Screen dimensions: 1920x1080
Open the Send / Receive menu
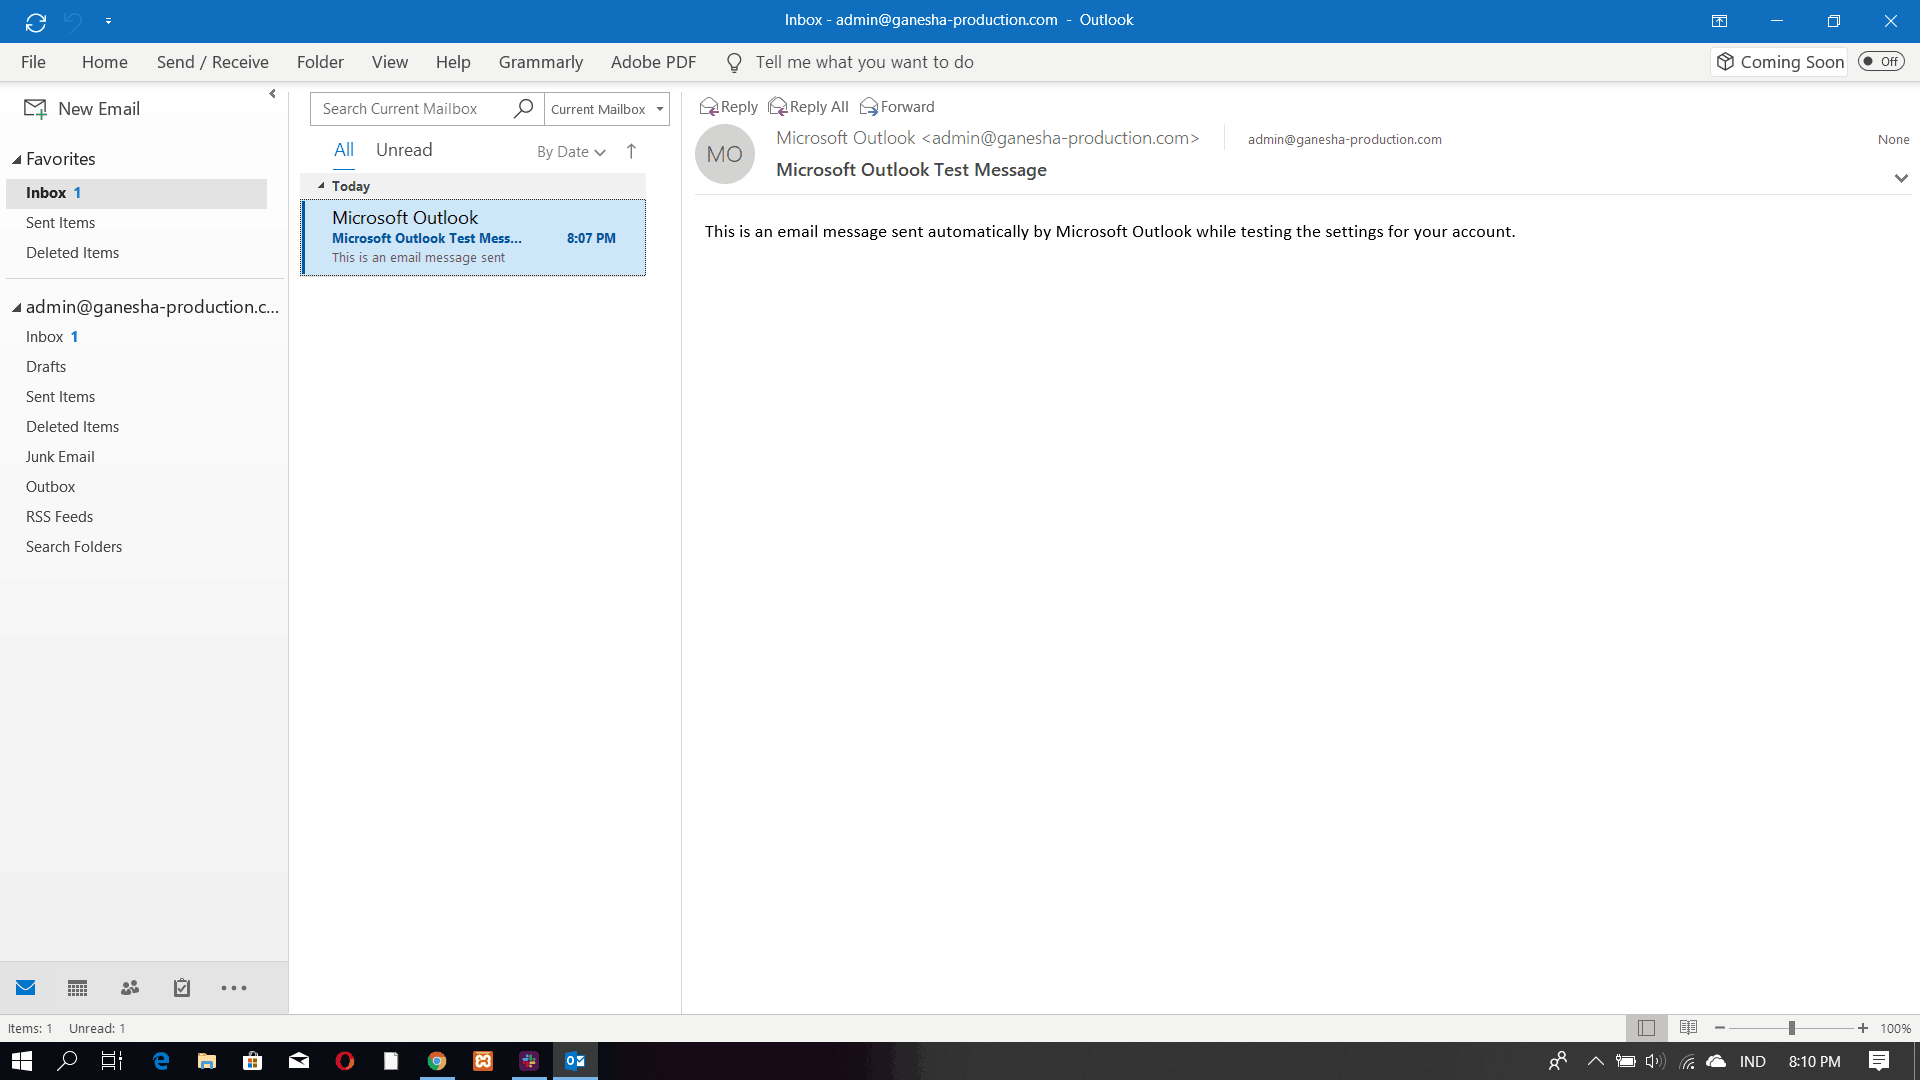(x=211, y=62)
